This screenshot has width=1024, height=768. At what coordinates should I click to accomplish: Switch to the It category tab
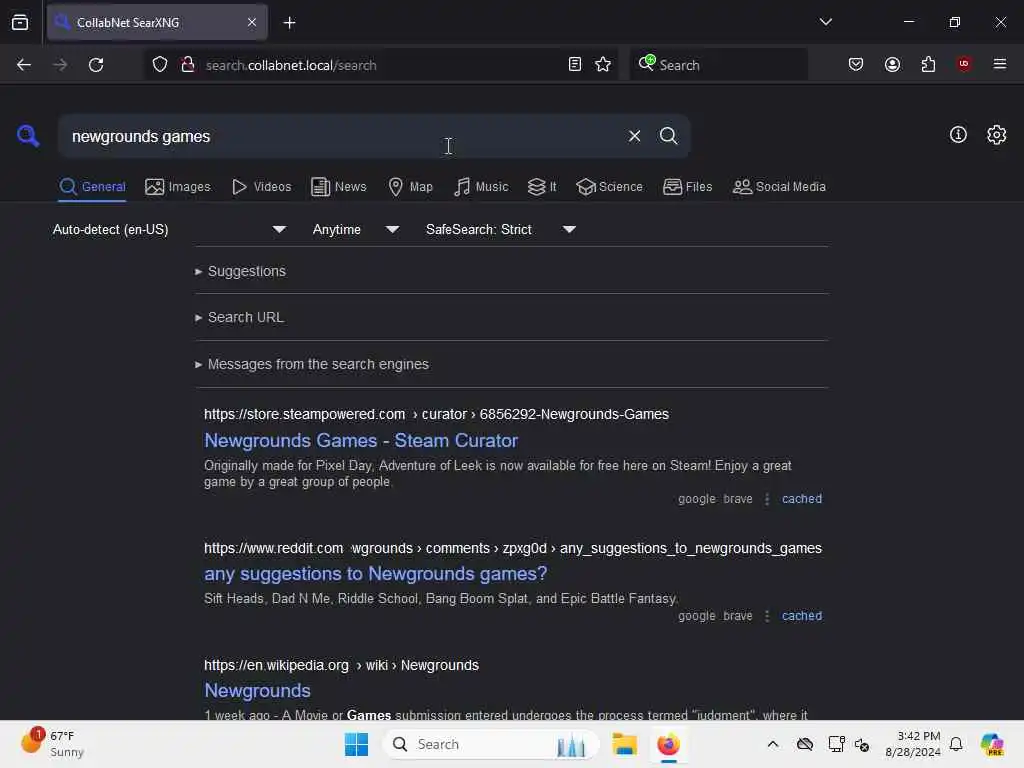pyautogui.click(x=541, y=187)
